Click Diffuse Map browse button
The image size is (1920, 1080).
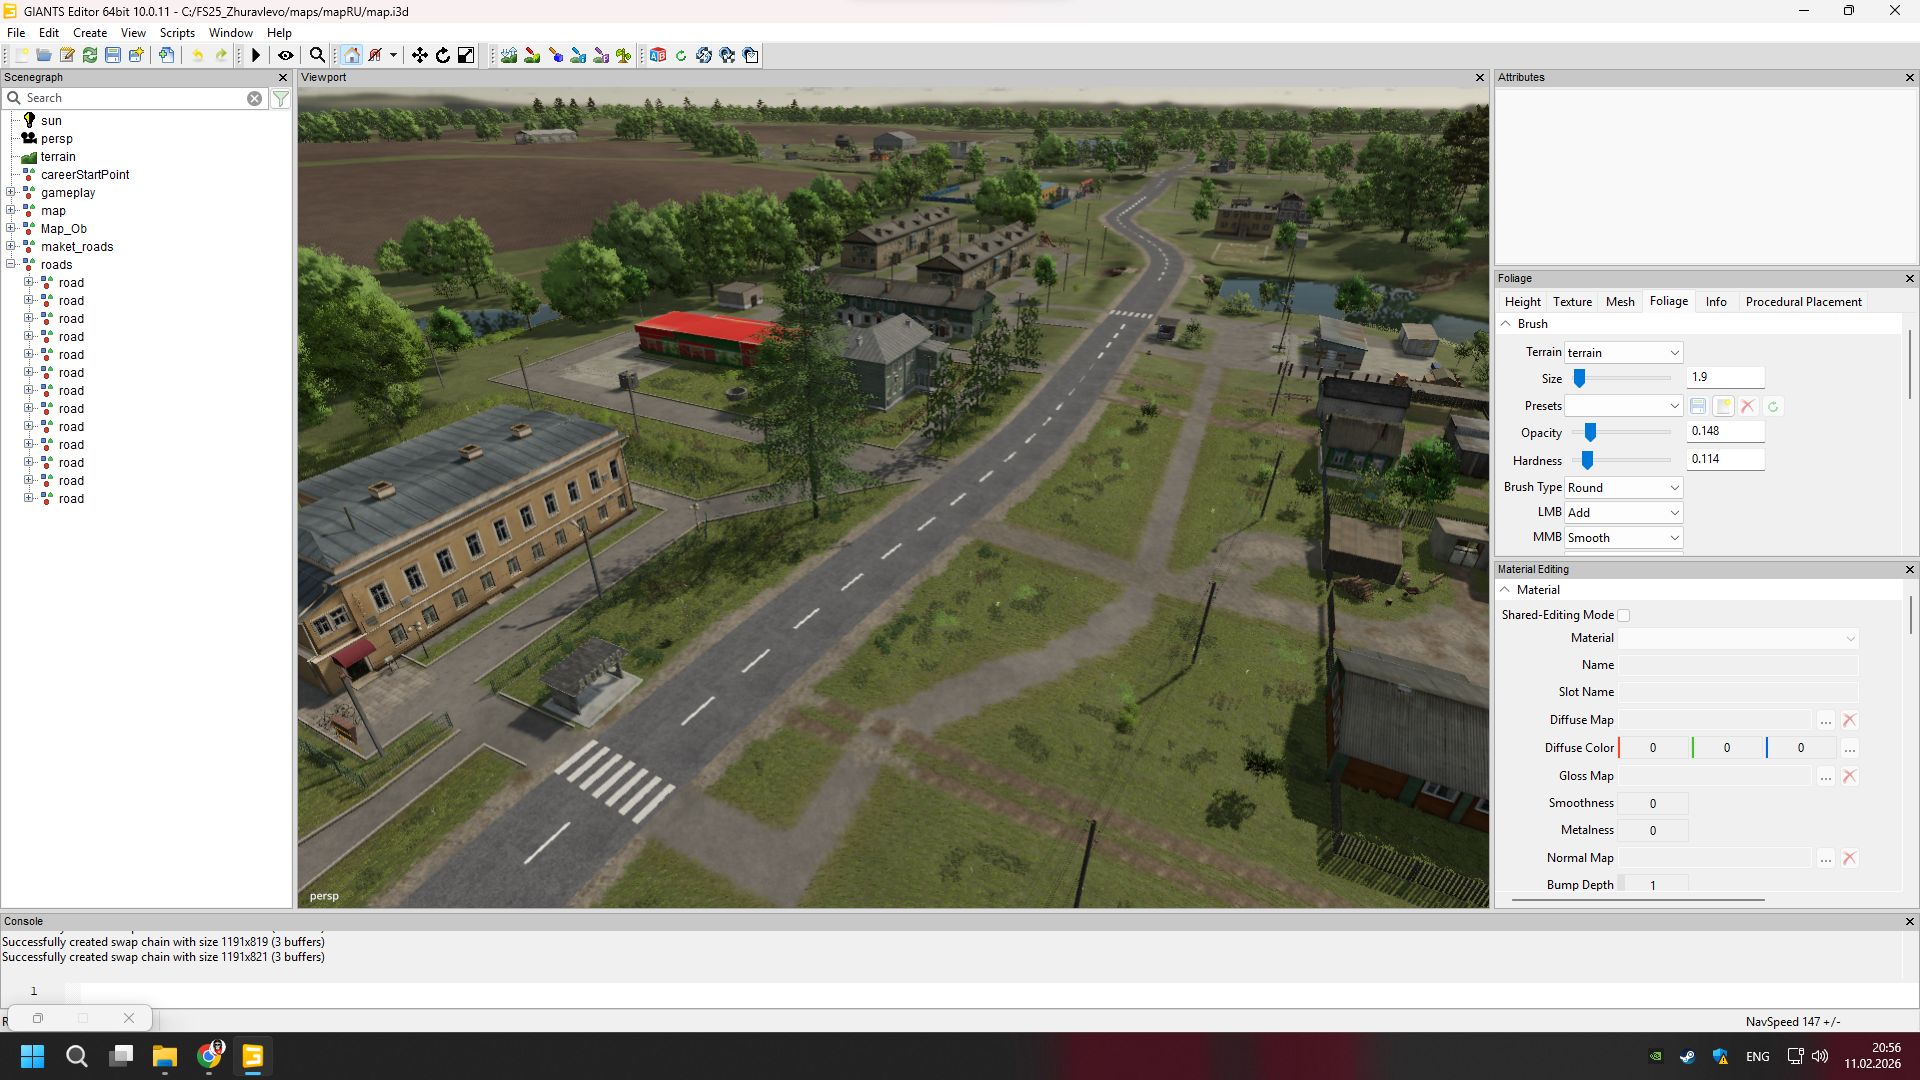[x=1826, y=721]
